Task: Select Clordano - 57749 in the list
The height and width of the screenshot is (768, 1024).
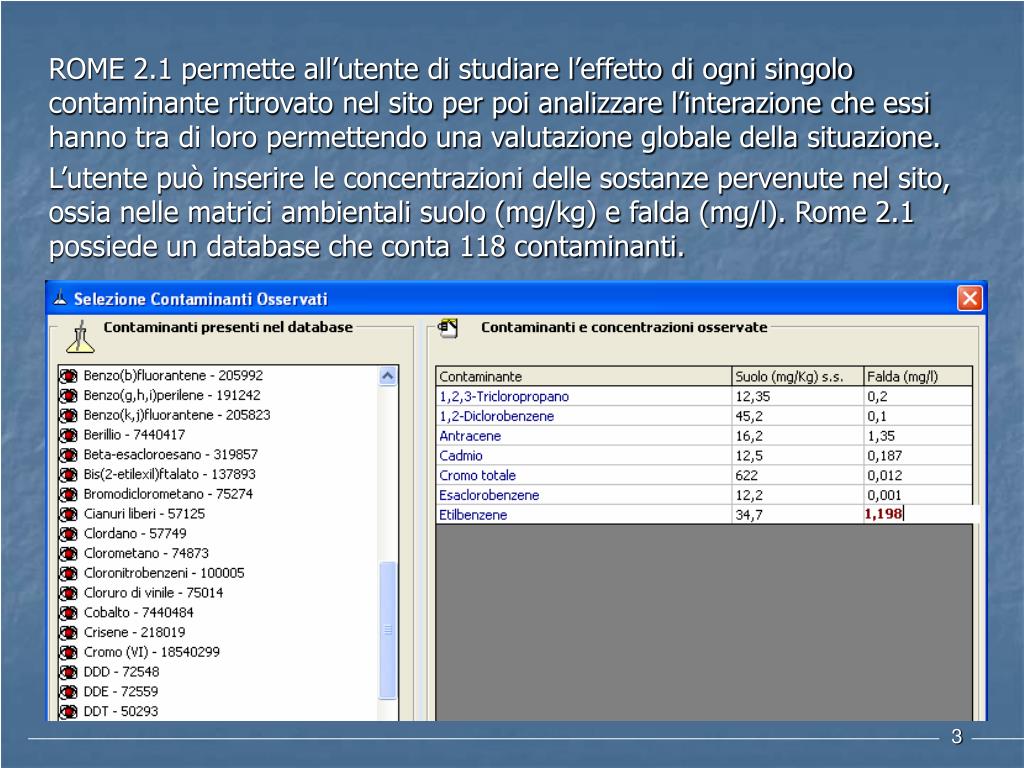Action: (135, 534)
